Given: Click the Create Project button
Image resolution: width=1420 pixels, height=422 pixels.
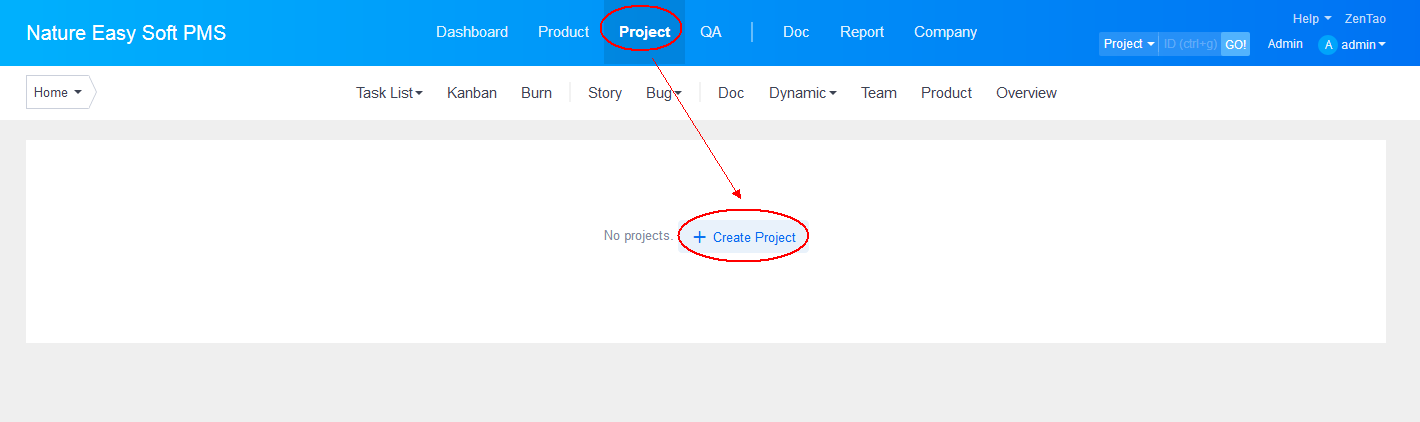Looking at the screenshot, I should click(744, 237).
